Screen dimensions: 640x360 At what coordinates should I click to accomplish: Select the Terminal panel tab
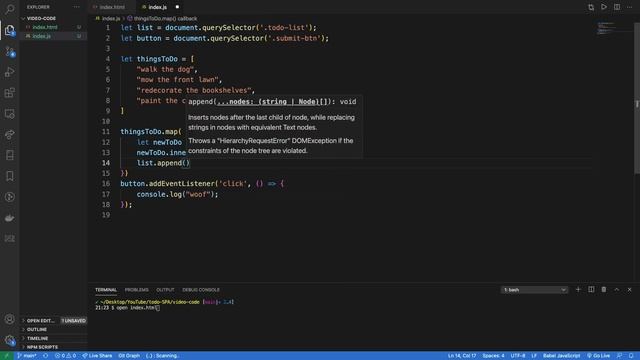point(106,290)
